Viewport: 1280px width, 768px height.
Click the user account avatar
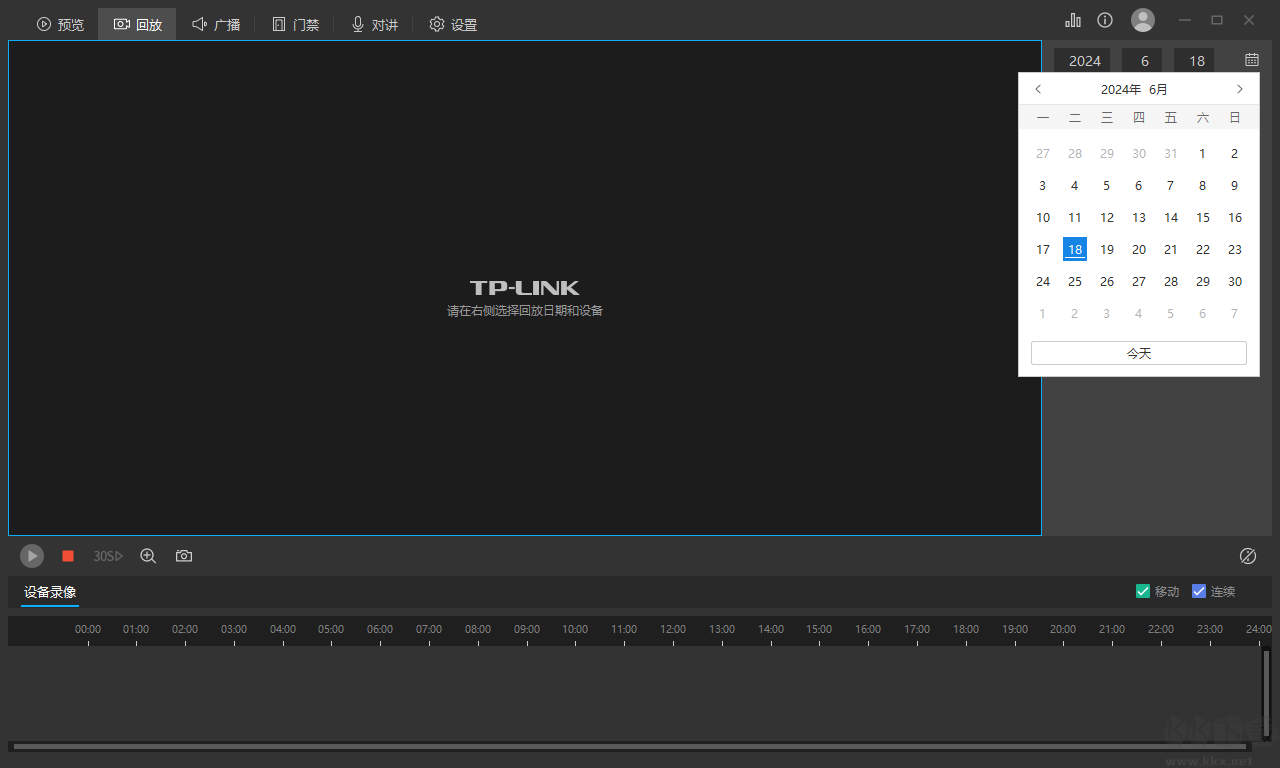coord(1142,20)
